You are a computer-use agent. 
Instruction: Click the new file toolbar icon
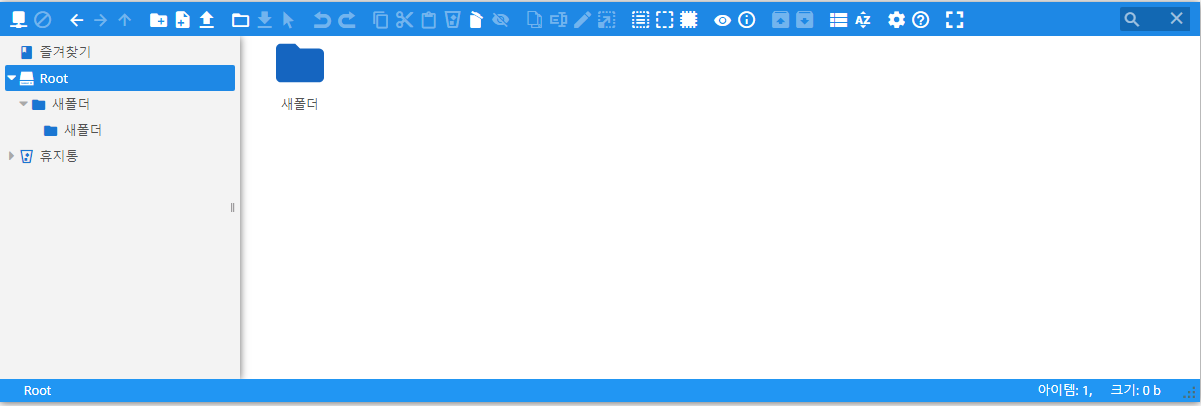coord(182,19)
